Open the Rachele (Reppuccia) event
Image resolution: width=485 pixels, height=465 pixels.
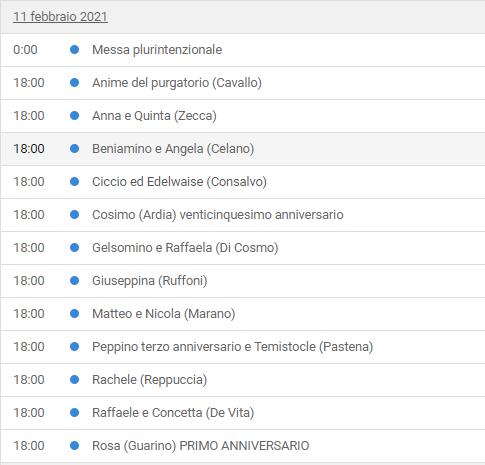pos(150,380)
